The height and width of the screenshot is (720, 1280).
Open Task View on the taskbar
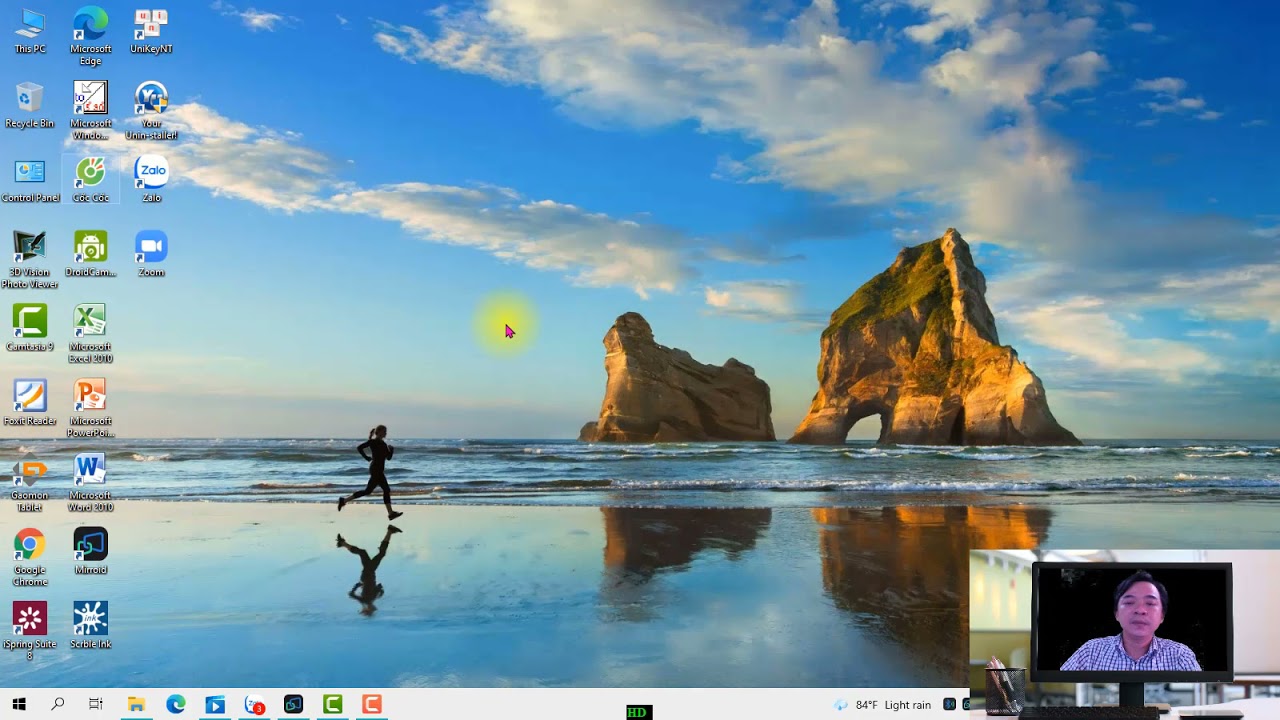[96, 705]
